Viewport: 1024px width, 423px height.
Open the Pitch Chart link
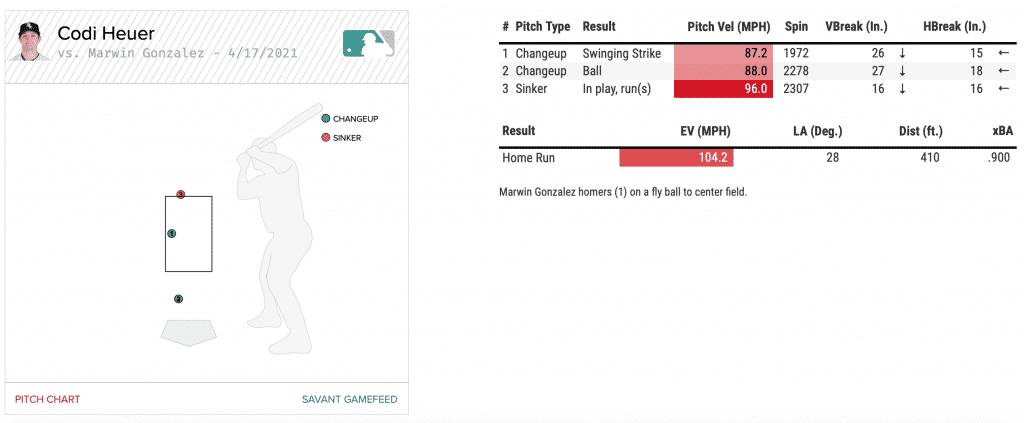(47, 399)
